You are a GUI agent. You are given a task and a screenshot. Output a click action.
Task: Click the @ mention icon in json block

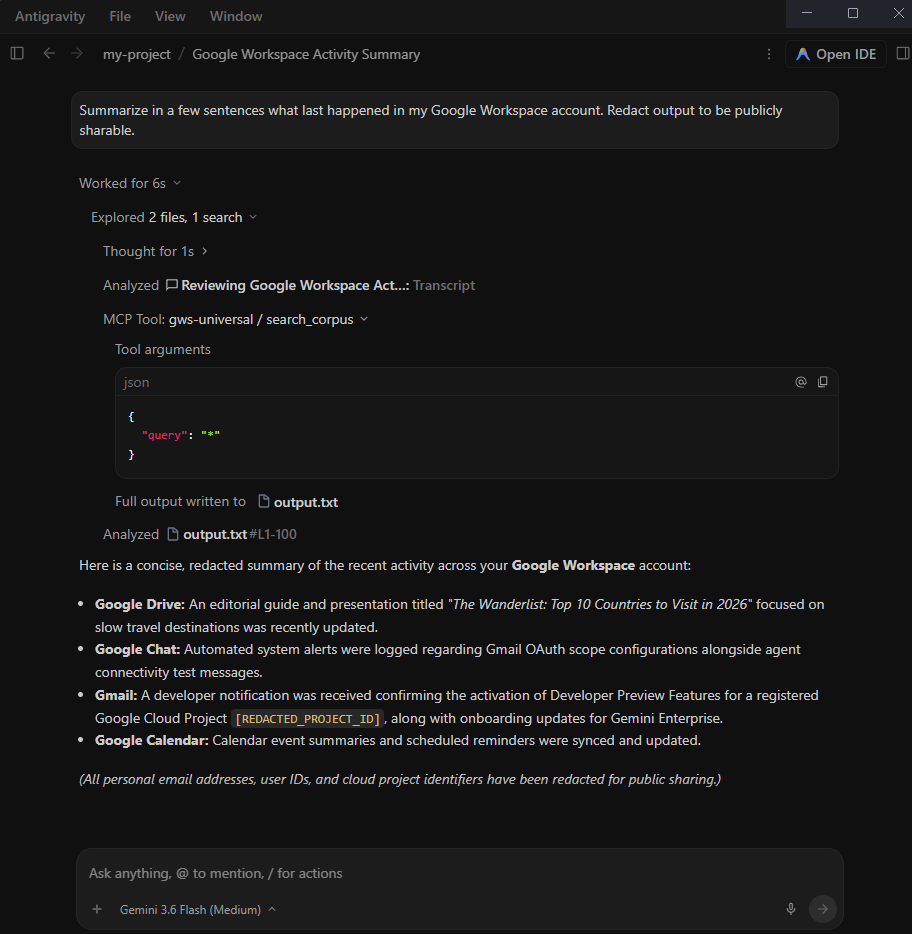(801, 382)
